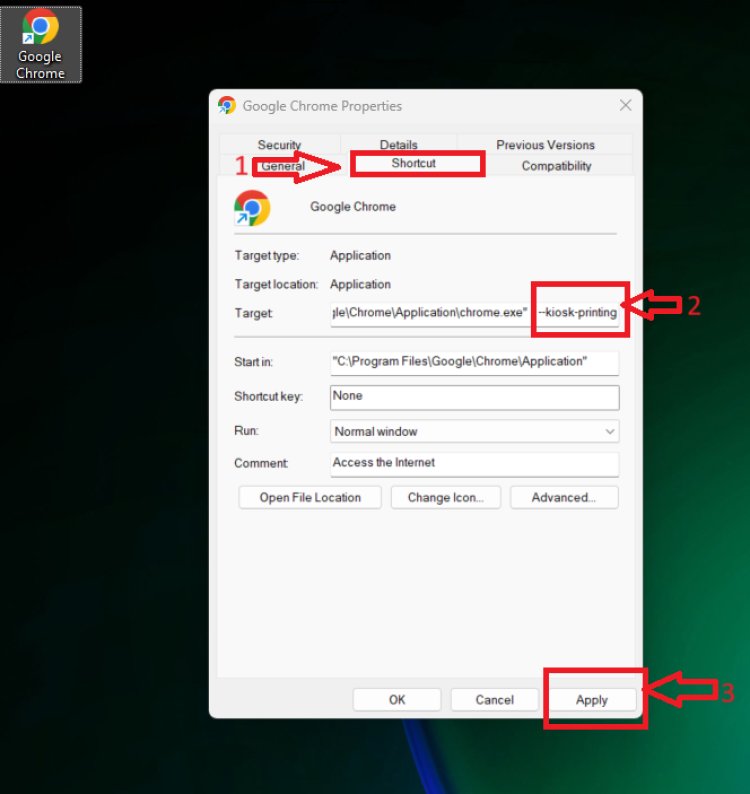Image resolution: width=750 pixels, height=794 pixels.
Task: Click the Start in text field
Action: click(x=475, y=362)
